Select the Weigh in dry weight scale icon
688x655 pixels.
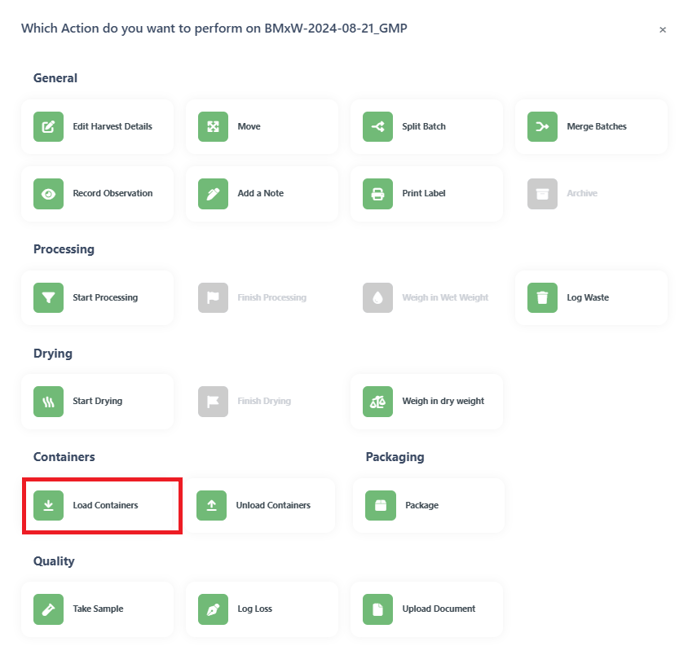(378, 401)
